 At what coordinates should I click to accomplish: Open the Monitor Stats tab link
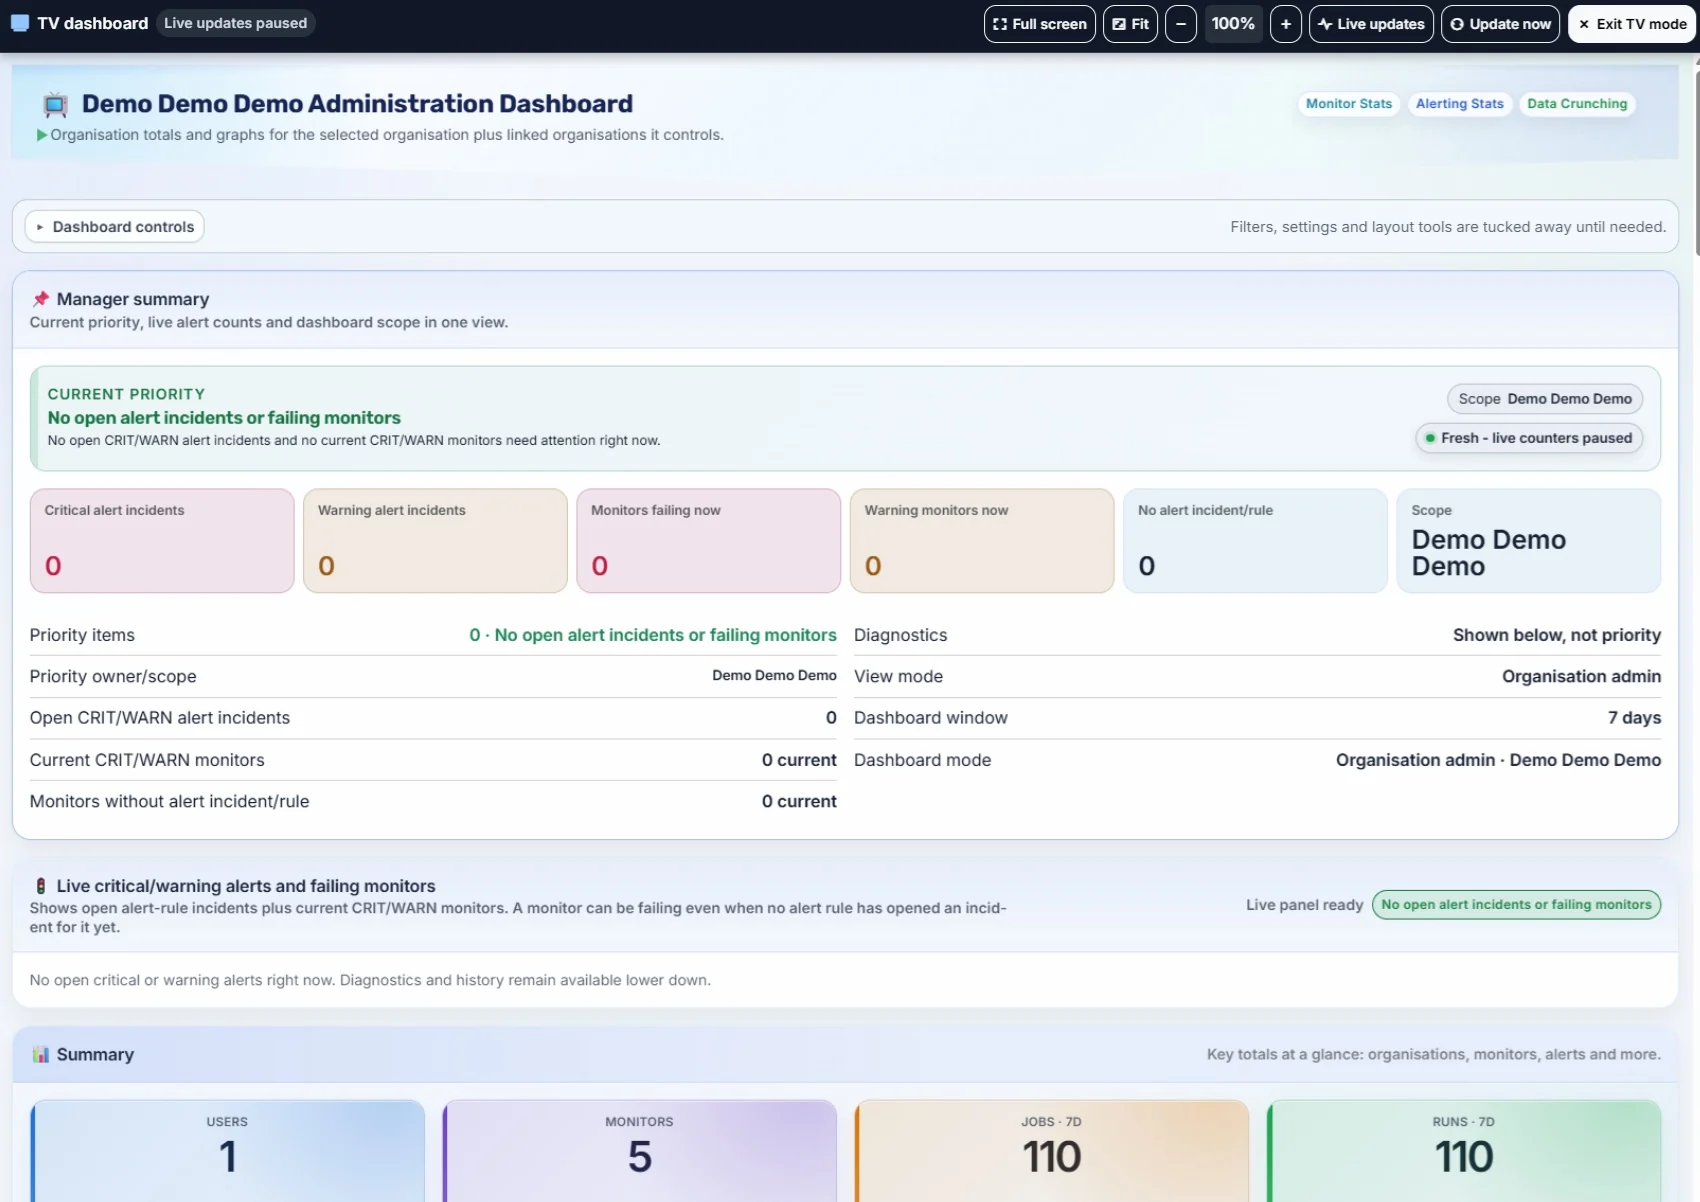[x=1349, y=104]
